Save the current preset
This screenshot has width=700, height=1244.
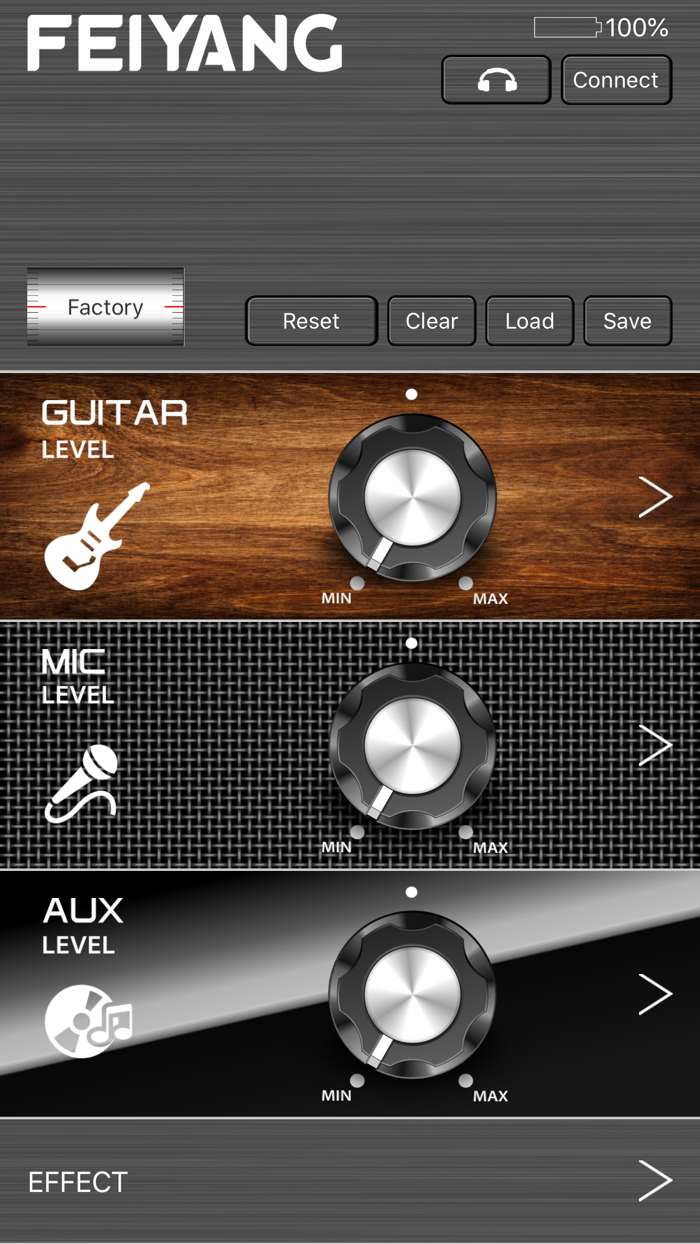[628, 321]
